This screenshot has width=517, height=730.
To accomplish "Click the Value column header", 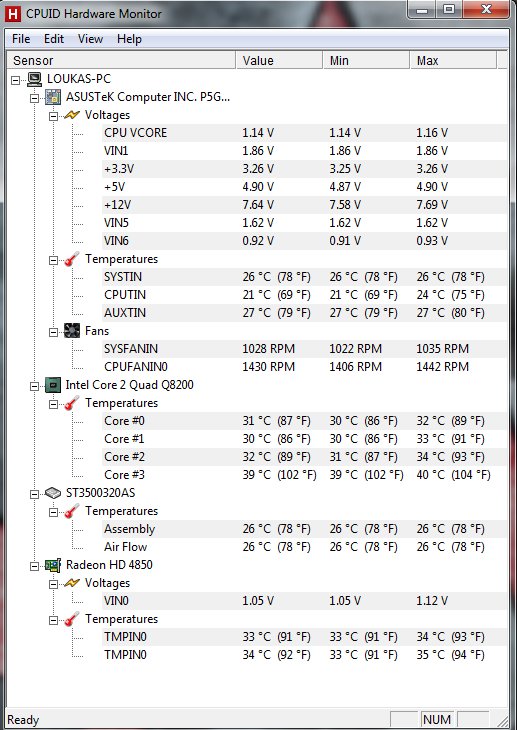I will (x=279, y=61).
